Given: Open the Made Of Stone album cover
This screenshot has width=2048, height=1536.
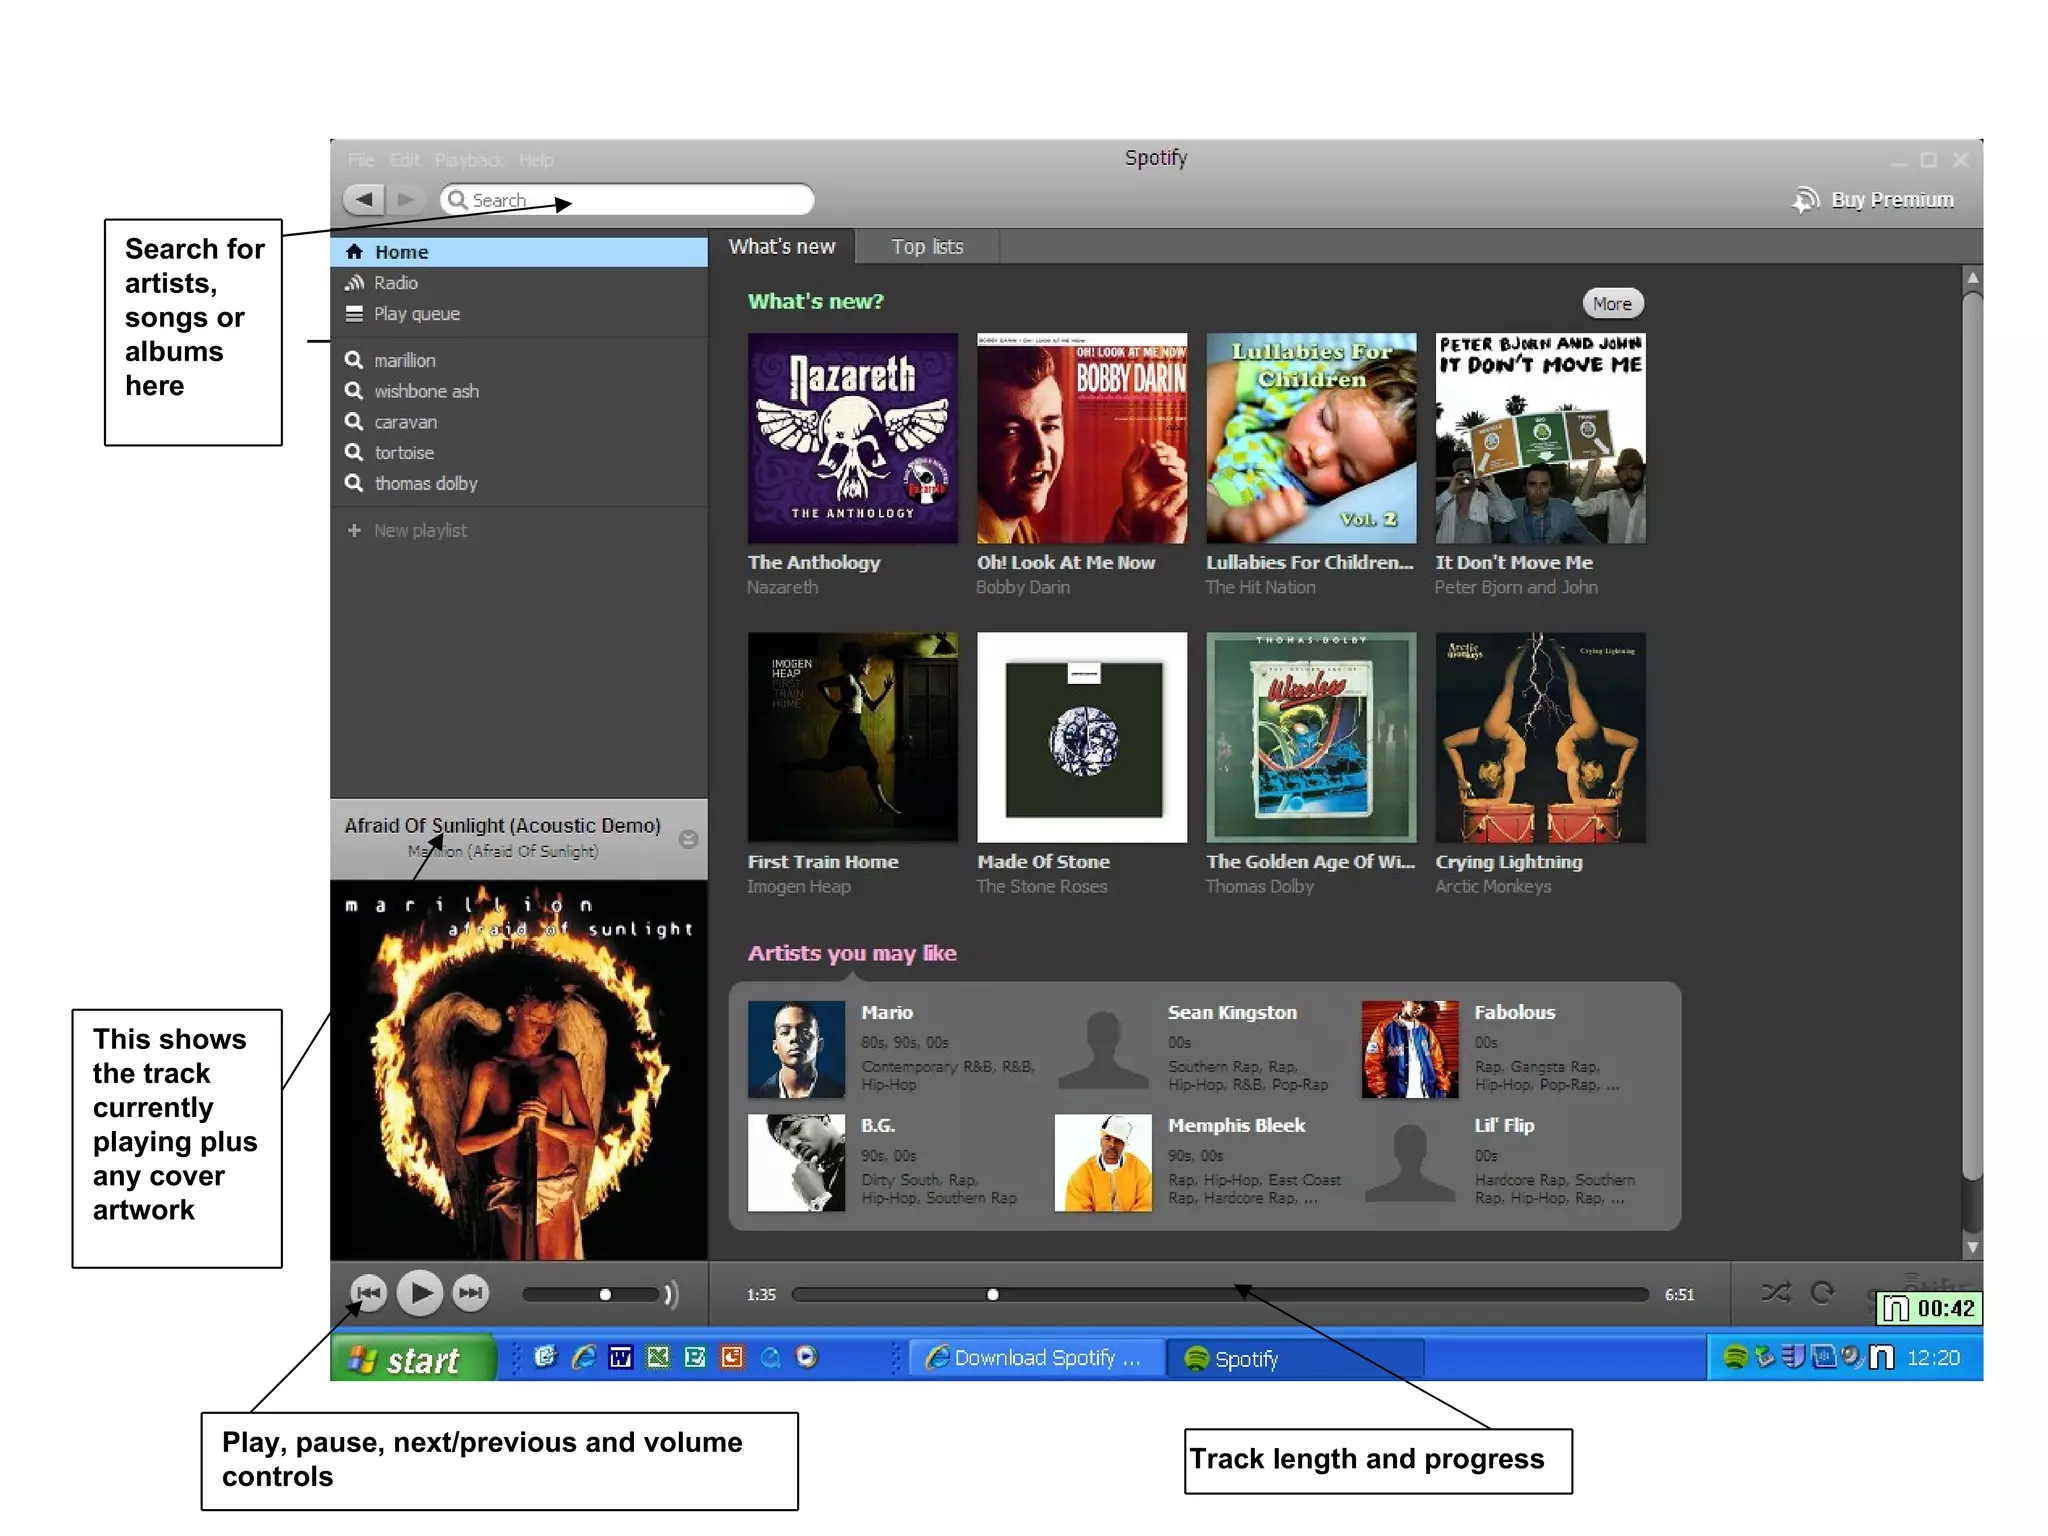Looking at the screenshot, I should [x=1081, y=737].
